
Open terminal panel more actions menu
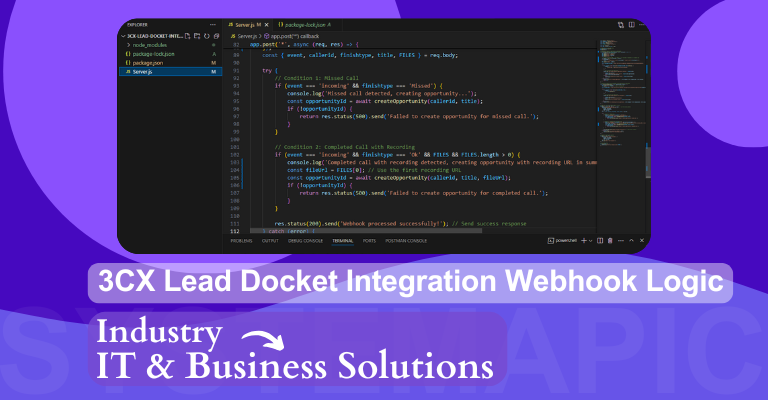click(621, 241)
